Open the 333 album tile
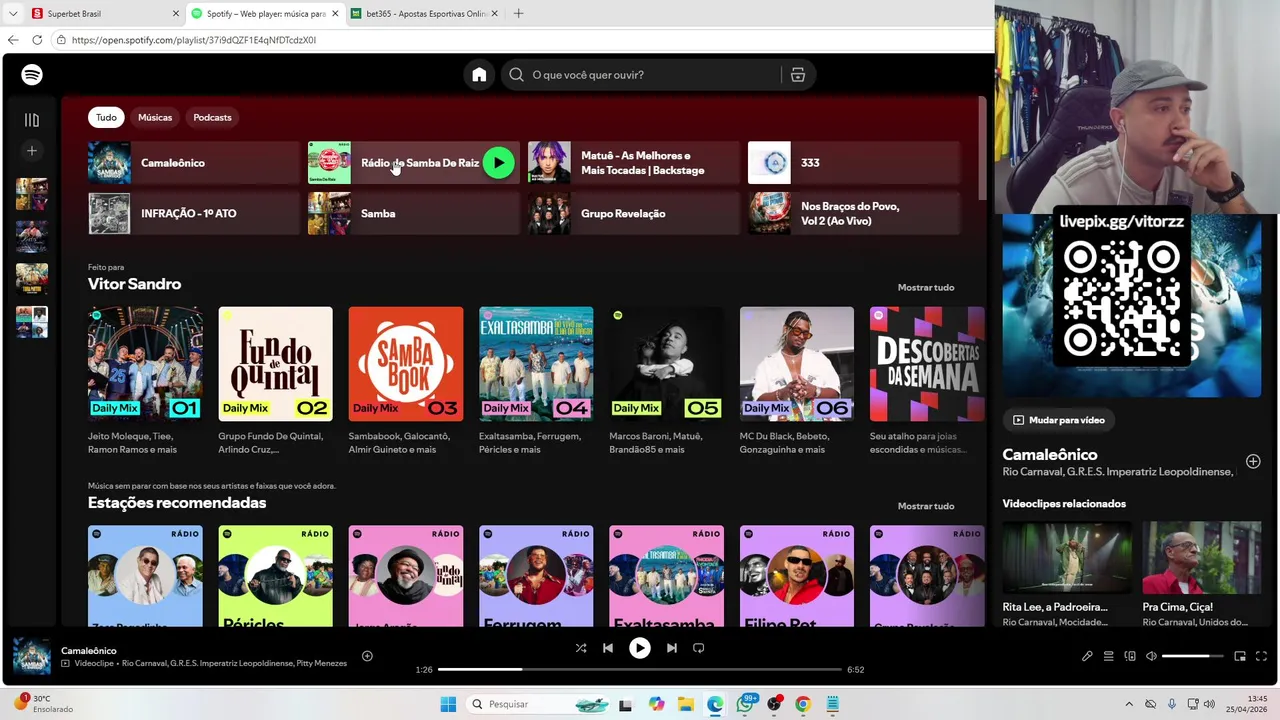Screen dimensions: 1280x720 854,163
